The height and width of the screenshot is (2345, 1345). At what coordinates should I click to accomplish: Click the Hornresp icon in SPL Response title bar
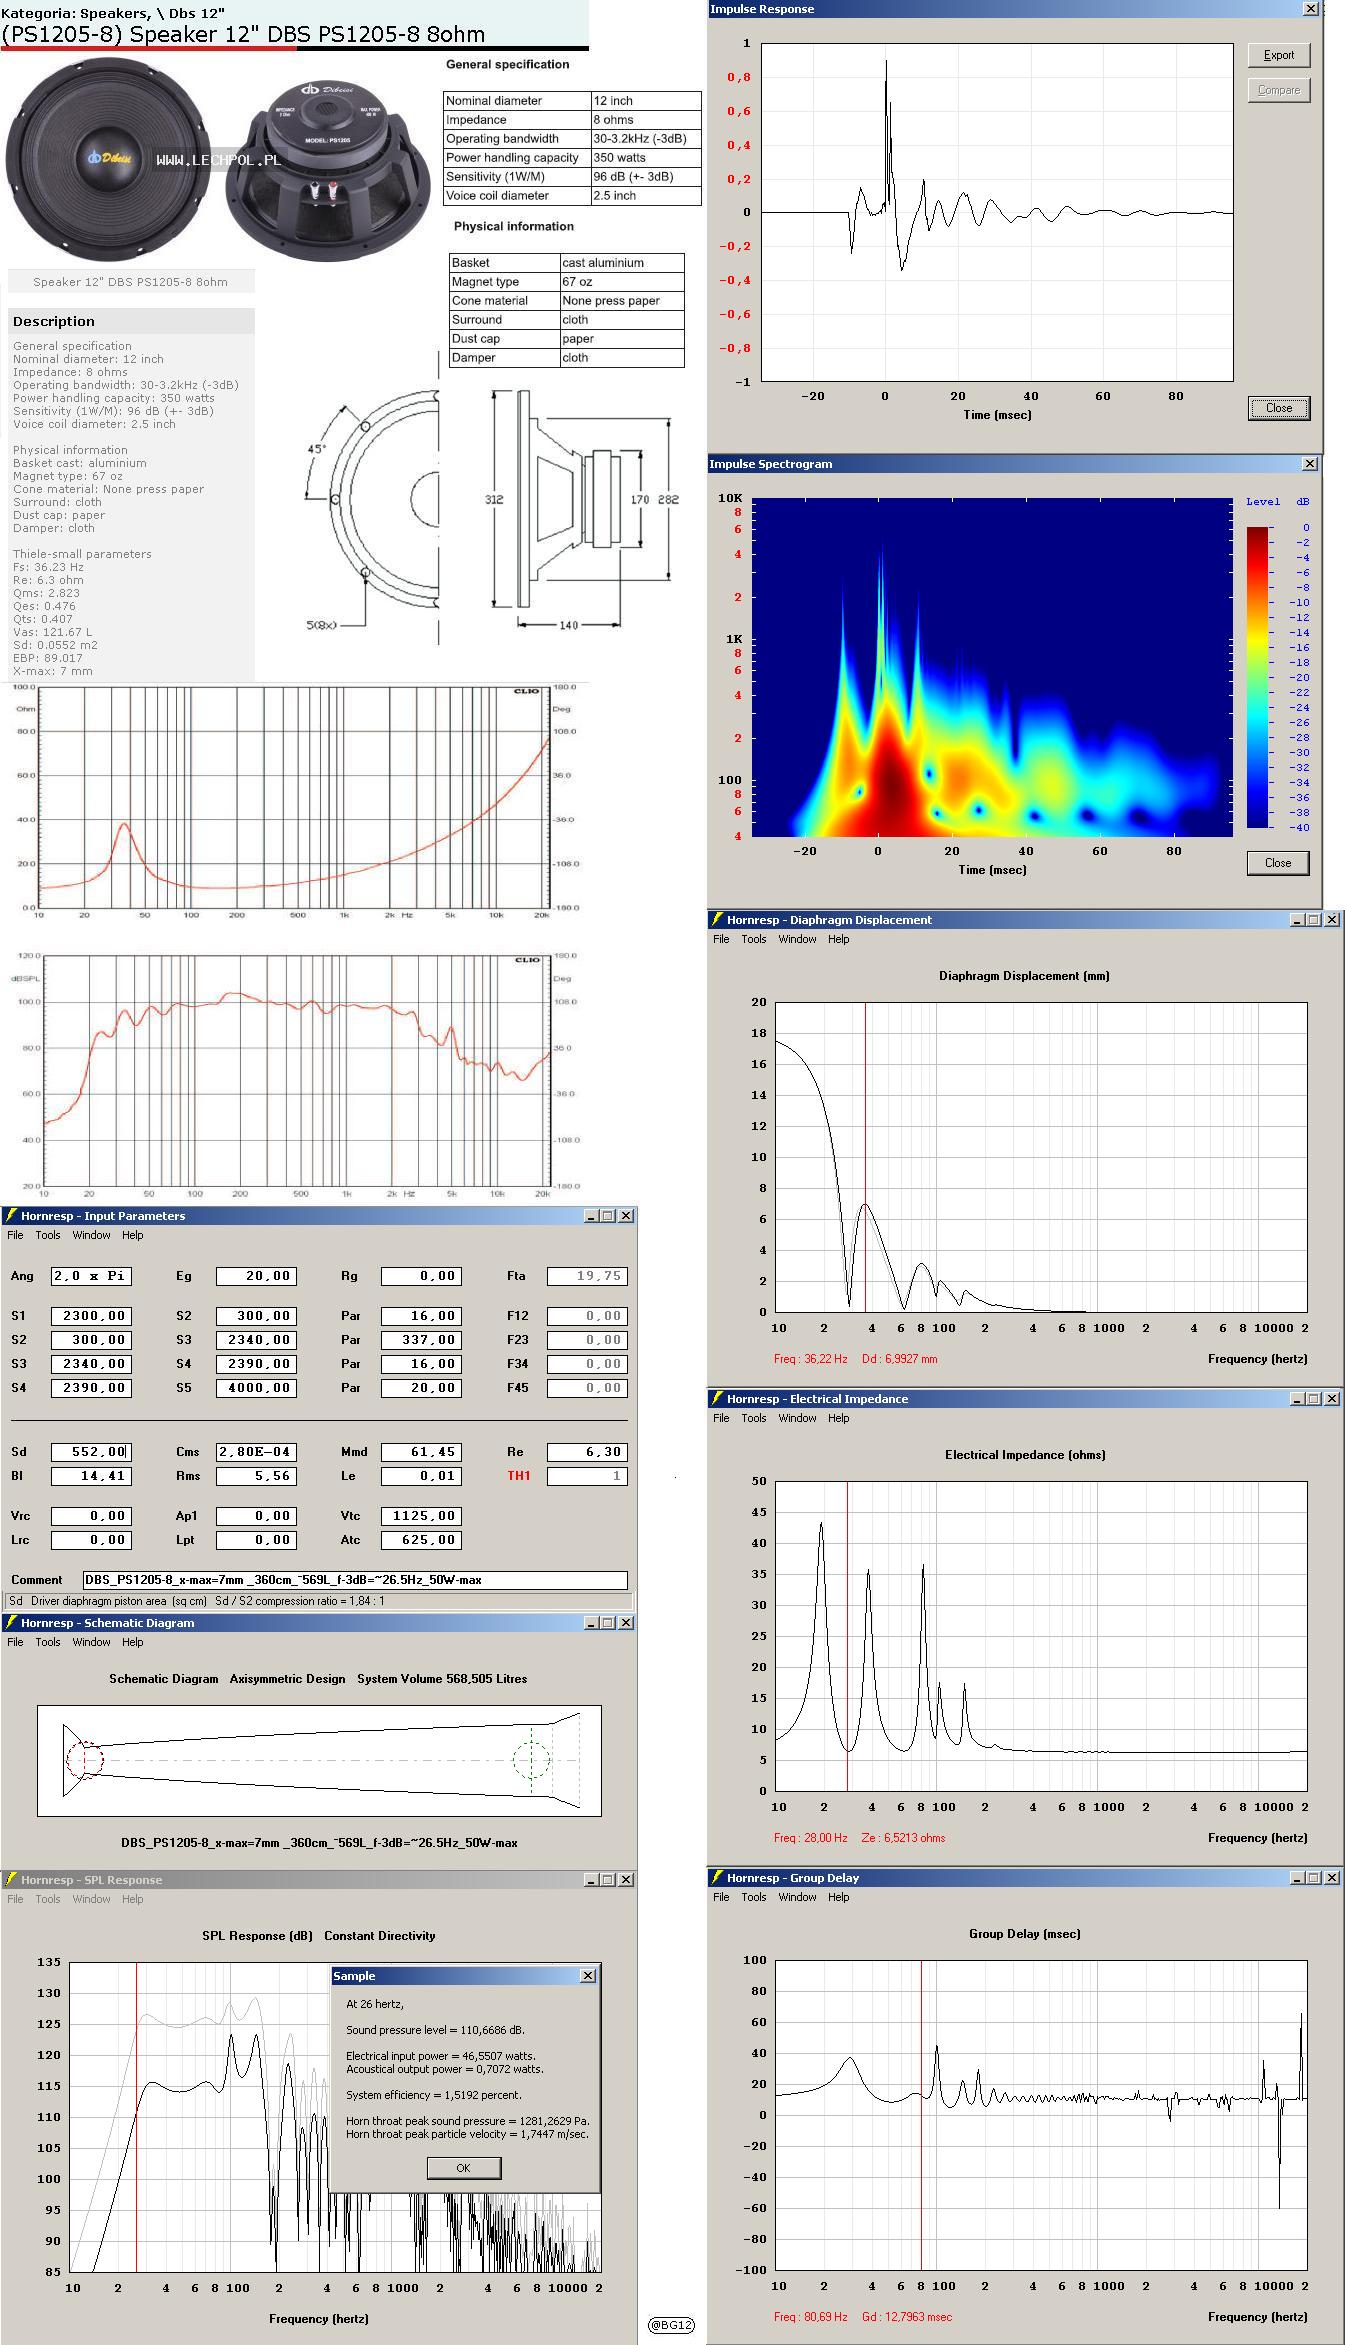[x=11, y=1880]
